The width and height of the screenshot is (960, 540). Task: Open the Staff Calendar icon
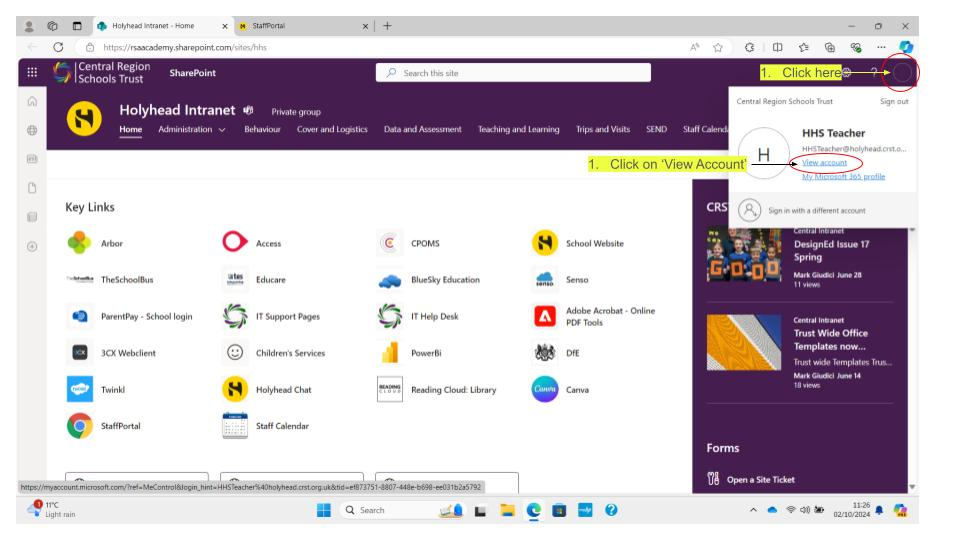235,426
